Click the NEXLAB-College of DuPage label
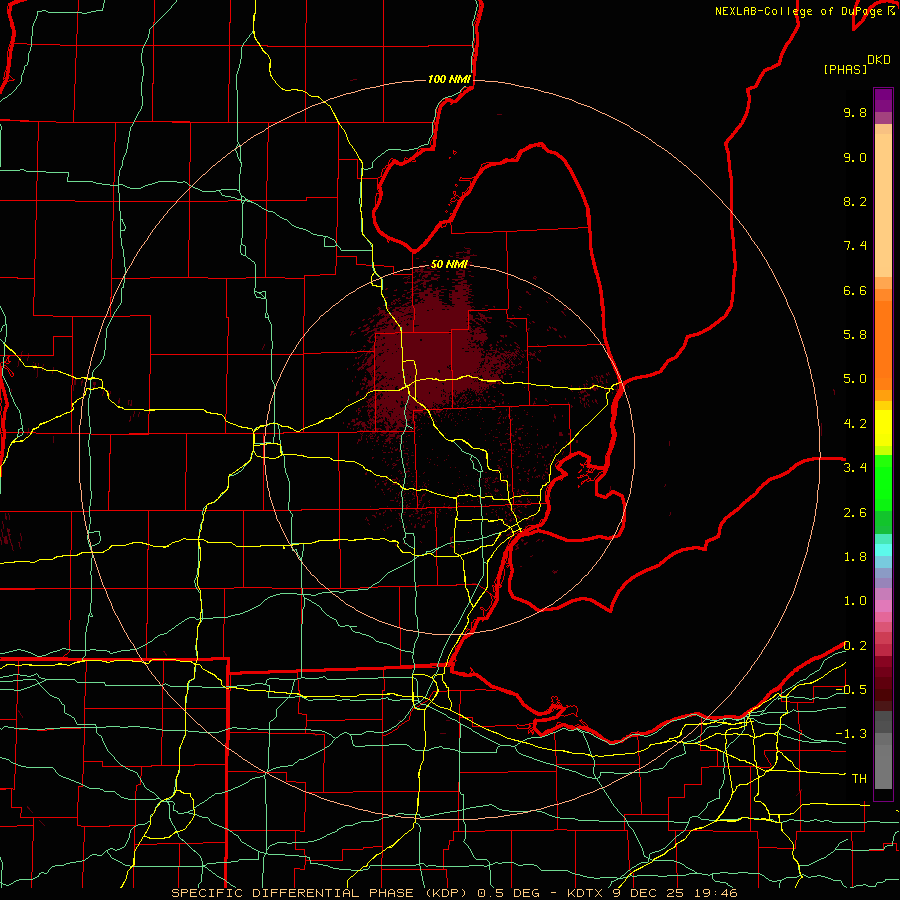 tap(800, 11)
